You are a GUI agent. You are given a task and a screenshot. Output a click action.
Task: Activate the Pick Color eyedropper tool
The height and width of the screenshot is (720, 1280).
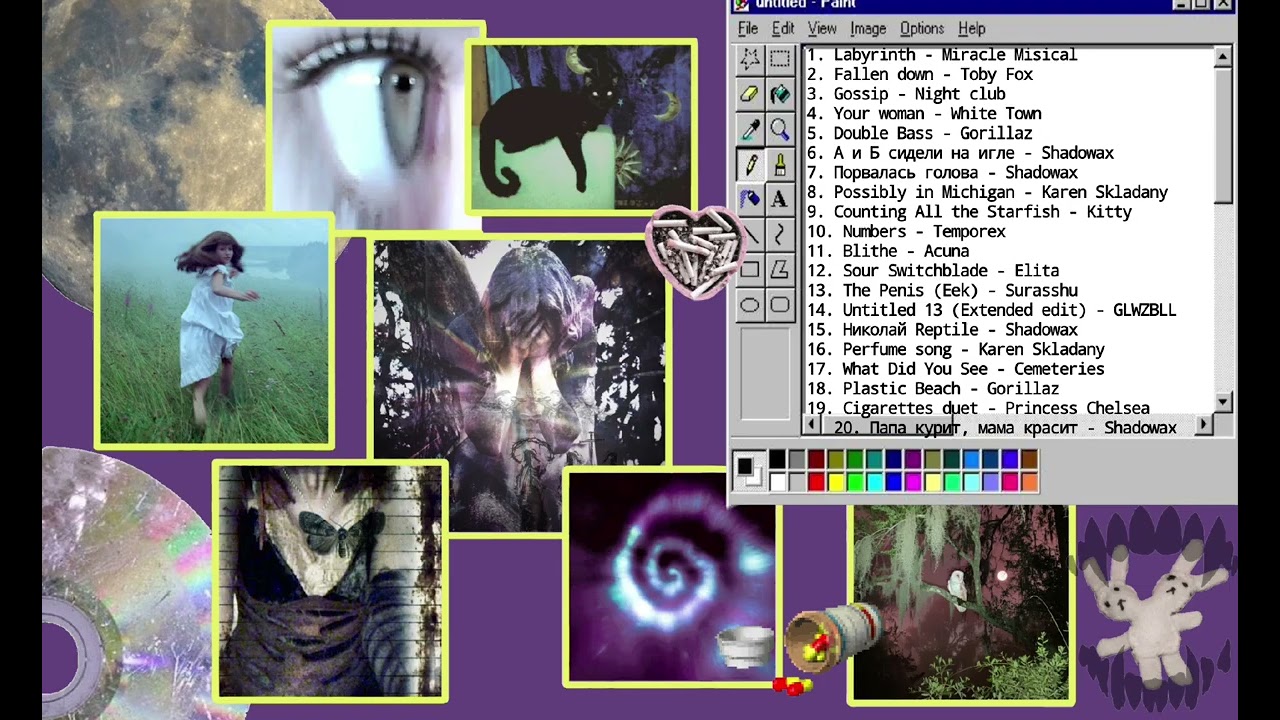tap(750, 129)
